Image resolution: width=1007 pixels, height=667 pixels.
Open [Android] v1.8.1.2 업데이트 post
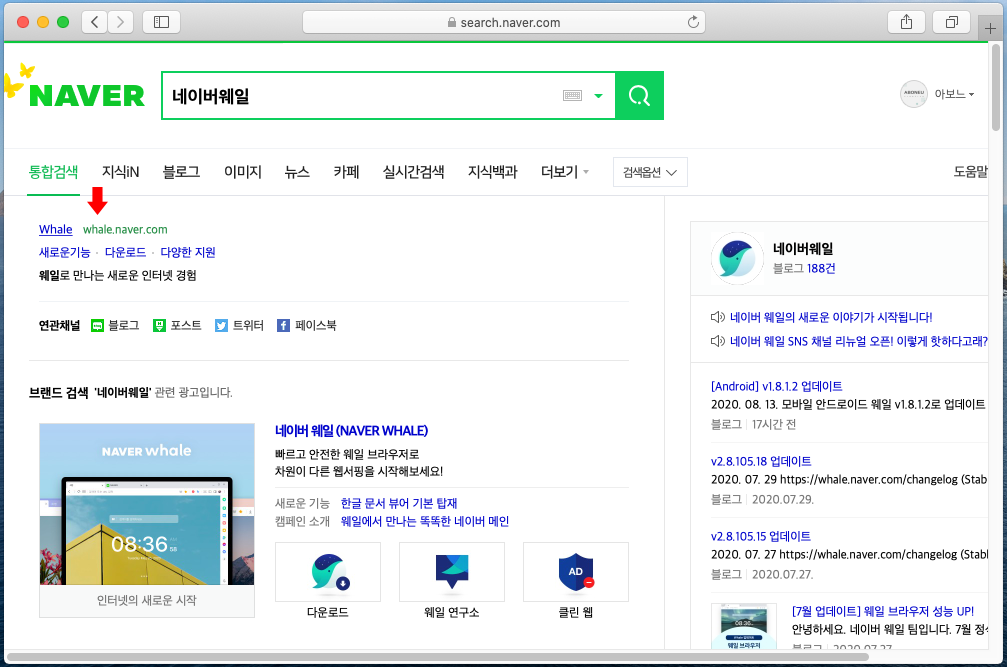pos(776,386)
